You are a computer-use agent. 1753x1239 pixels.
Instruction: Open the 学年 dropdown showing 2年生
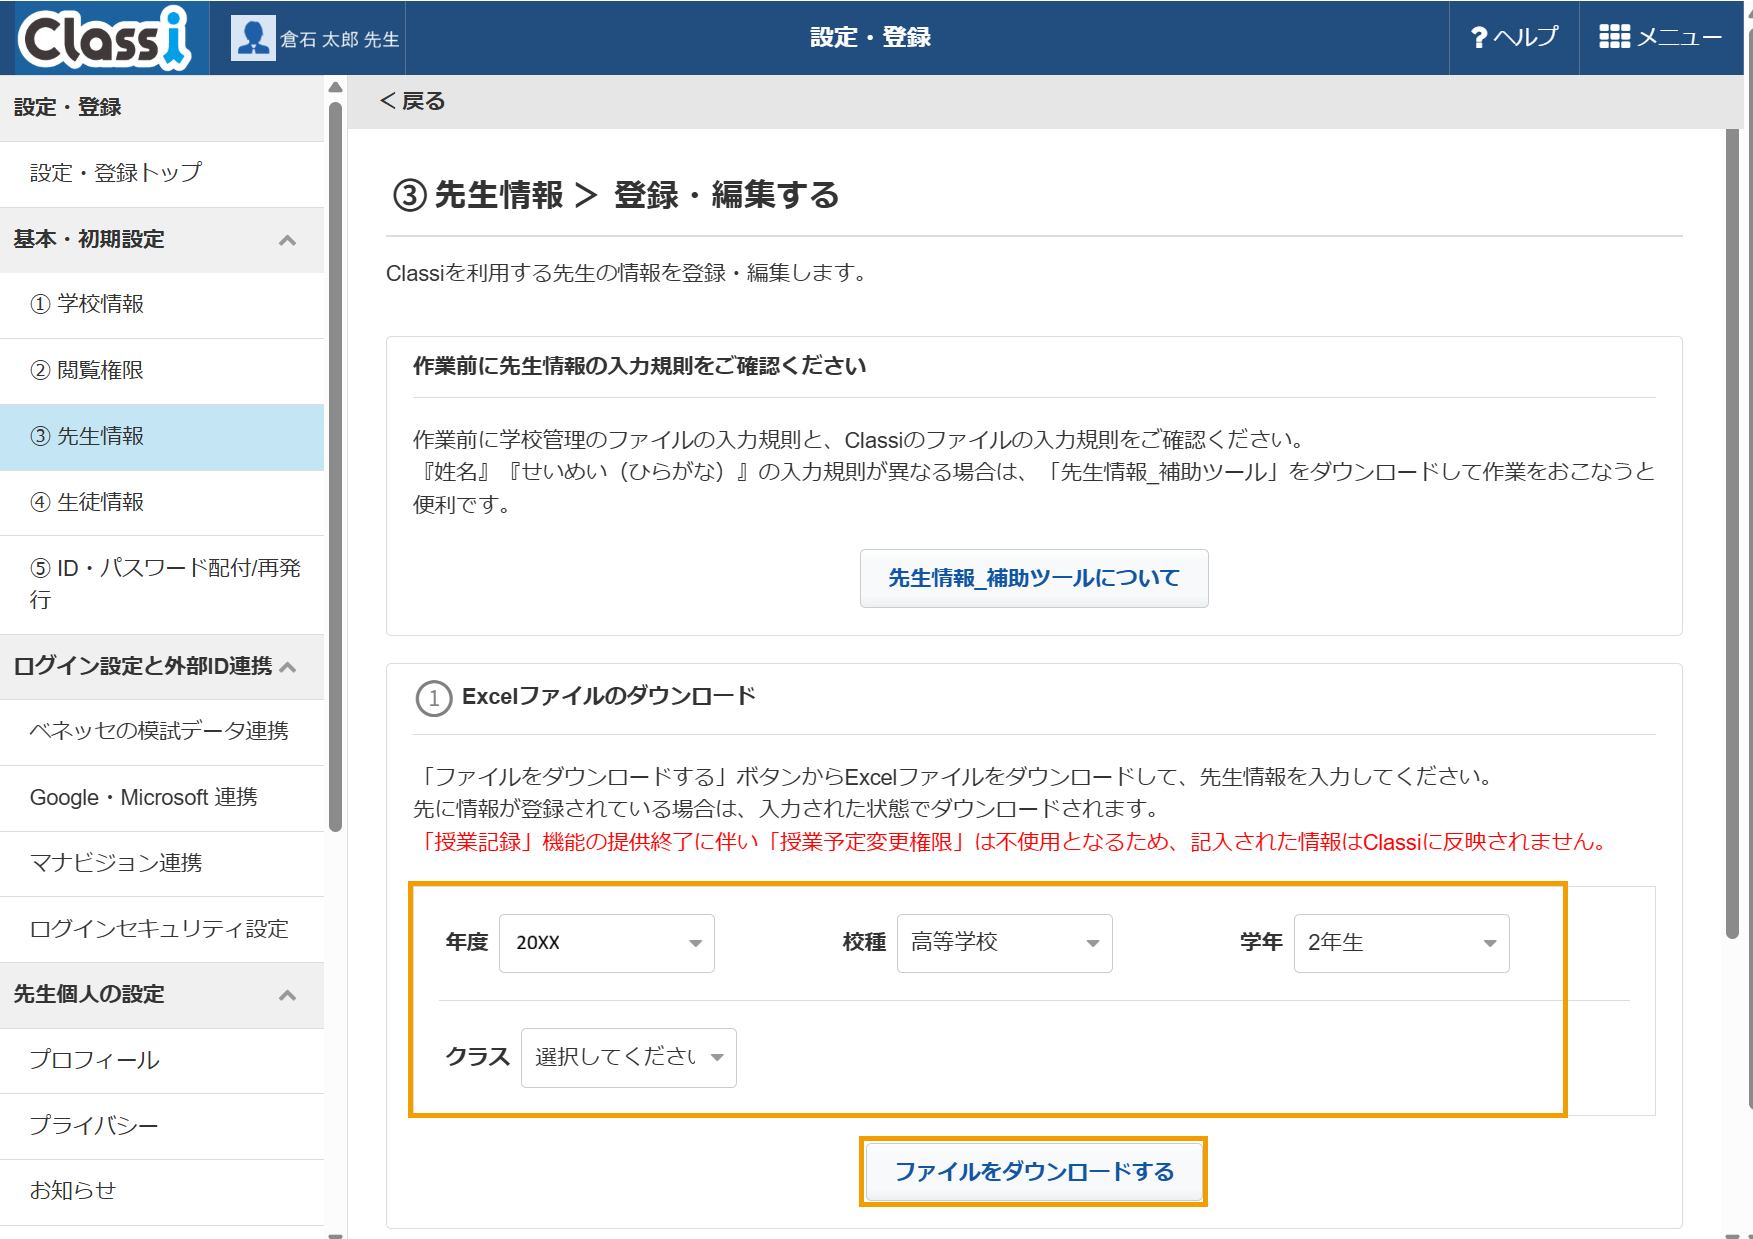point(1402,943)
